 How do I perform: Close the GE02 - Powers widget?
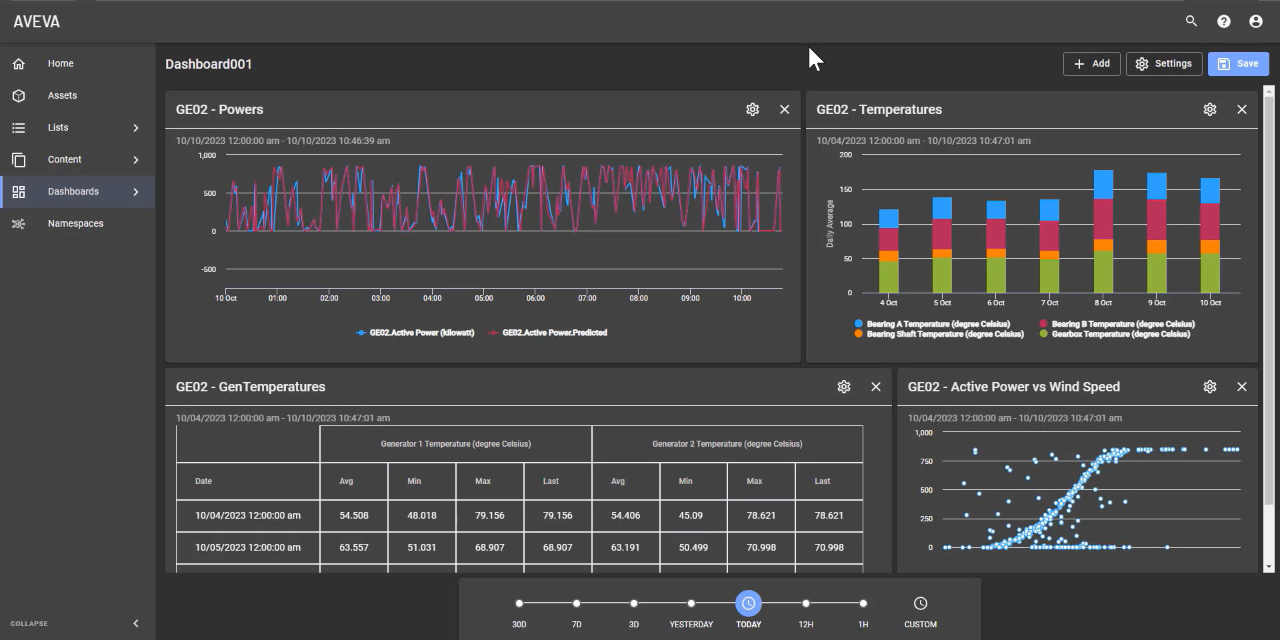coord(785,110)
